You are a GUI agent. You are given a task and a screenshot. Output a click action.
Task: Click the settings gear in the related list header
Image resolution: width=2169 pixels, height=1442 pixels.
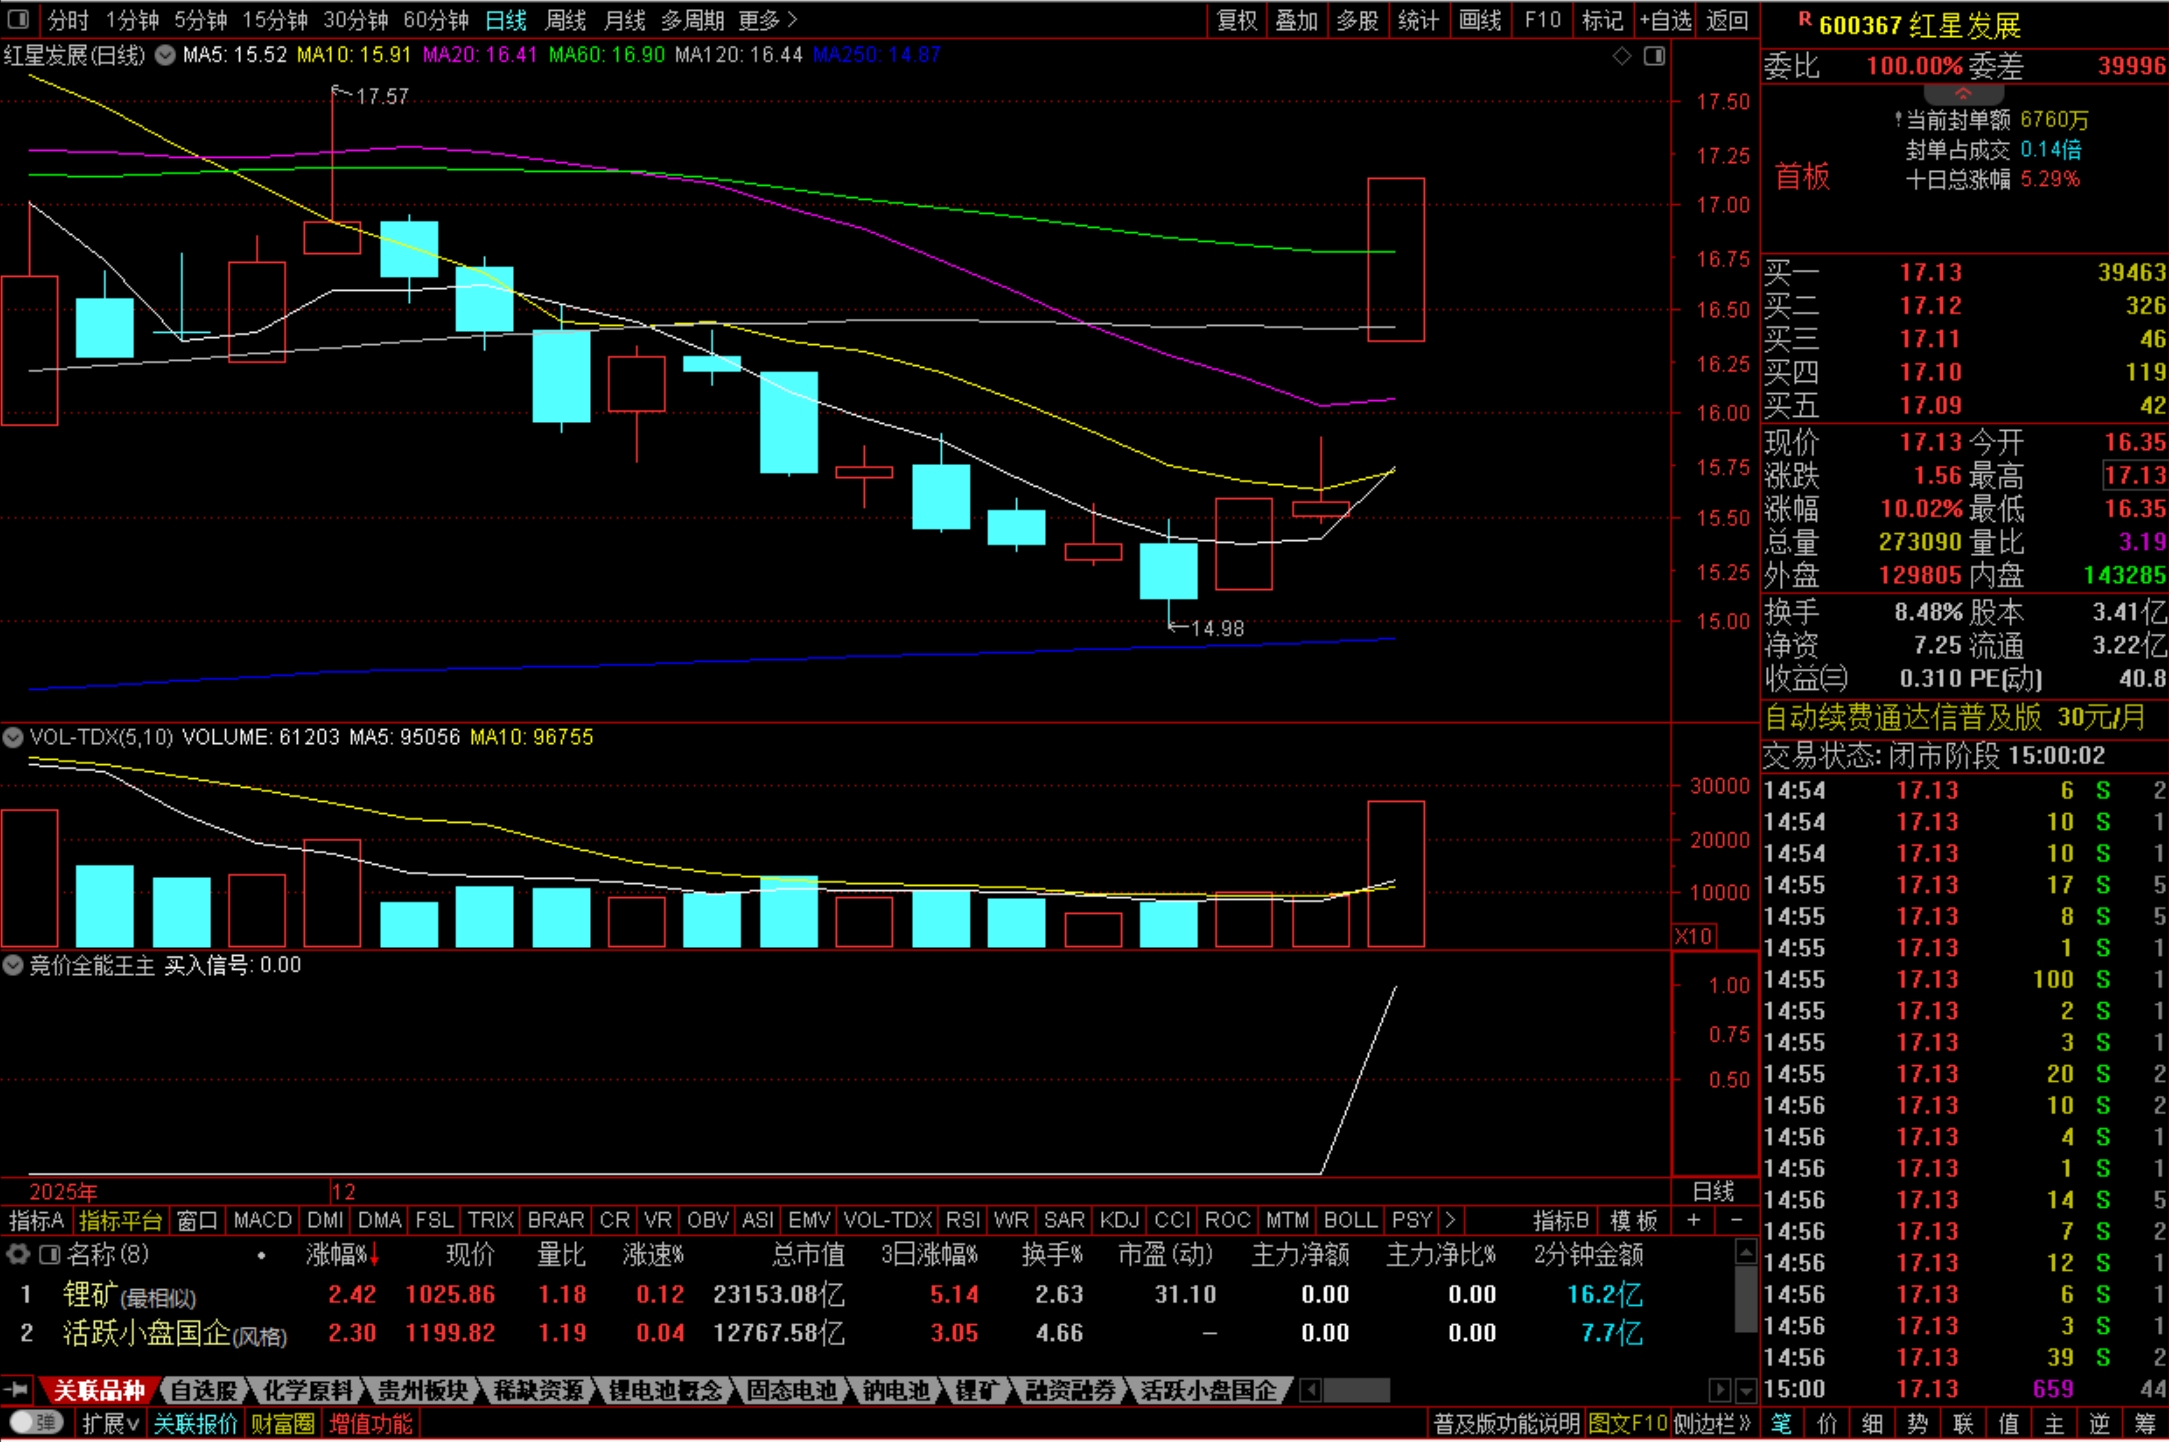(17, 1254)
